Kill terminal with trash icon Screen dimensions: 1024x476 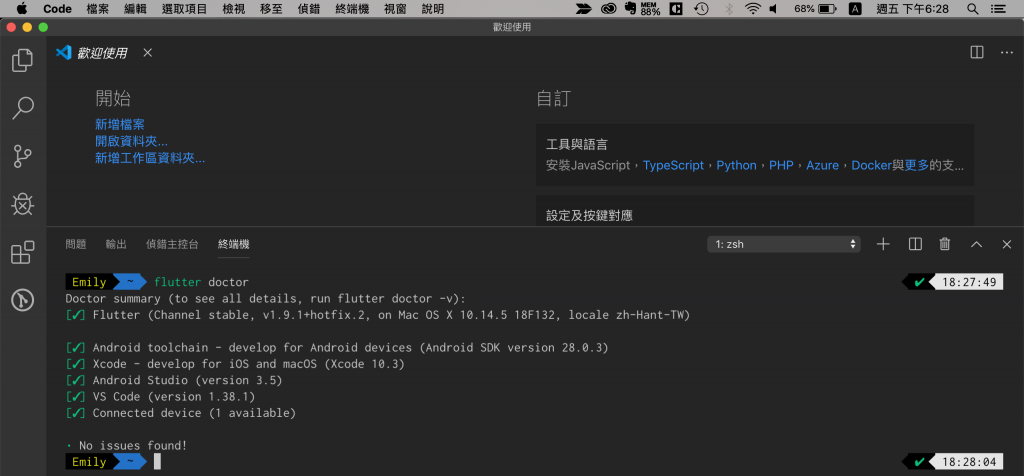pos(944,244)
